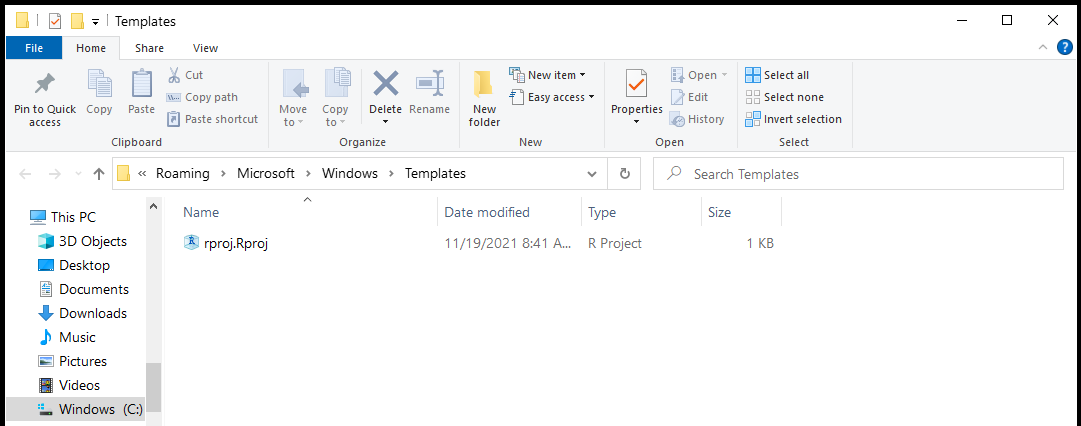Click the Delete icon in Organize group

385,84
